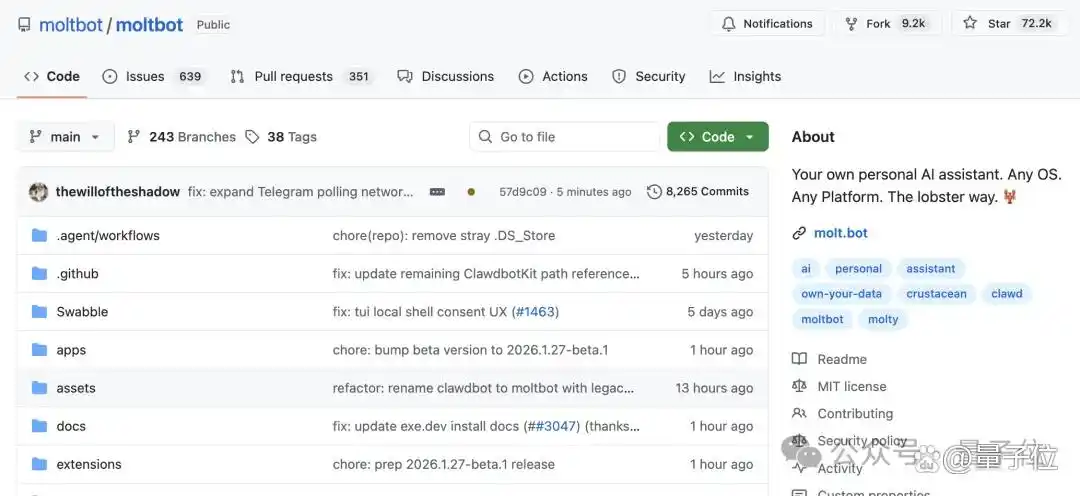The height and width of the screenshot is (496, 1080).
Task: Click thewillofthesha­dow avatar image
Action: point(38,192)
